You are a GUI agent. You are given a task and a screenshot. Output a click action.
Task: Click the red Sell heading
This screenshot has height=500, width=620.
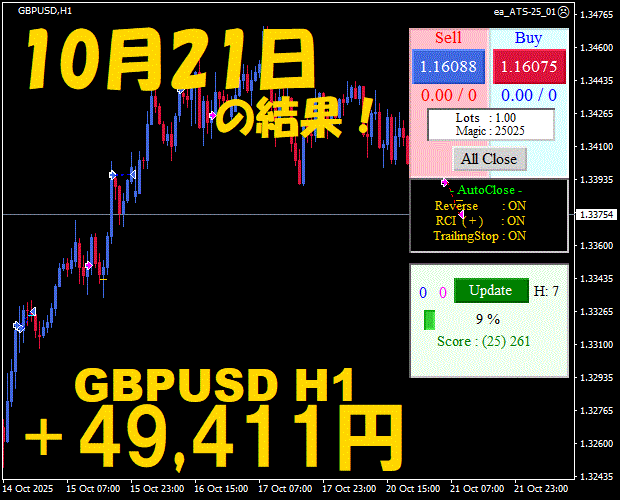(x=448, y=38)
